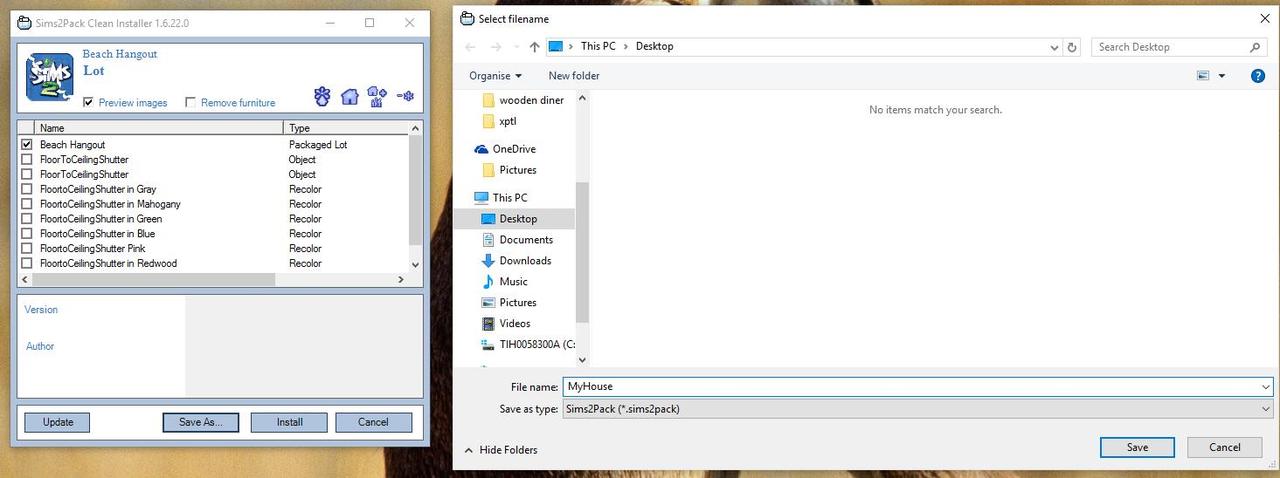This screenshot has height=478, width=1280.
Task: Click the Version label
Action: click(x=41, y=310)
